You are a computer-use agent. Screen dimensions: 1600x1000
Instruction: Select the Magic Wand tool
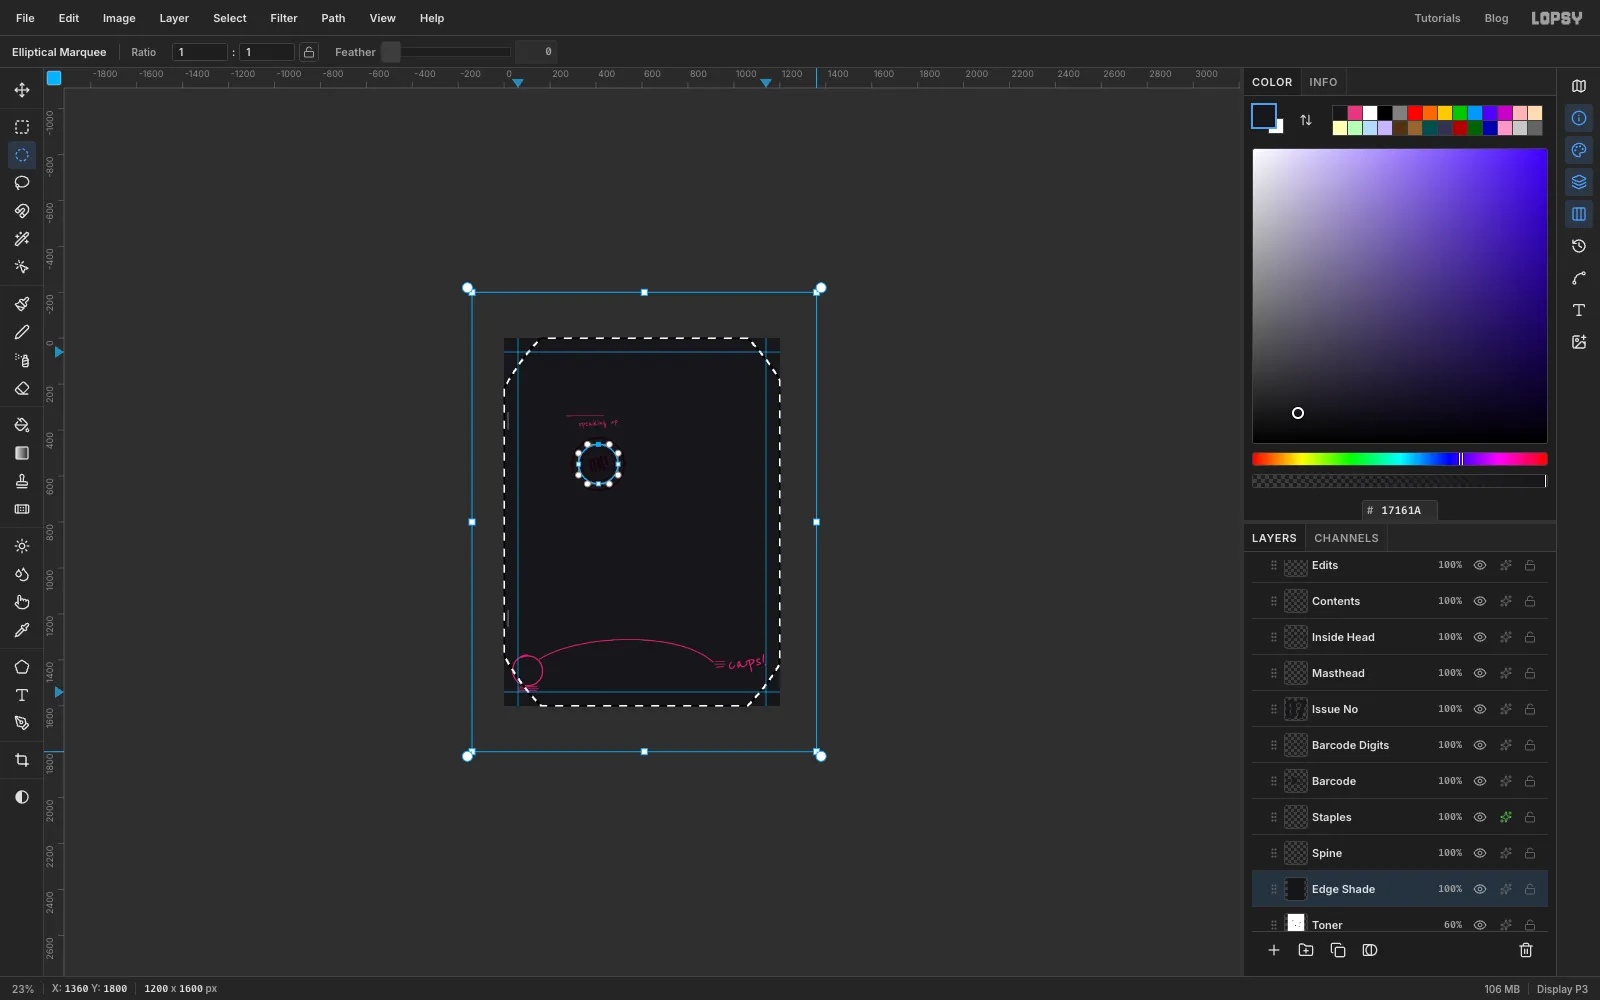coord(22,239)
